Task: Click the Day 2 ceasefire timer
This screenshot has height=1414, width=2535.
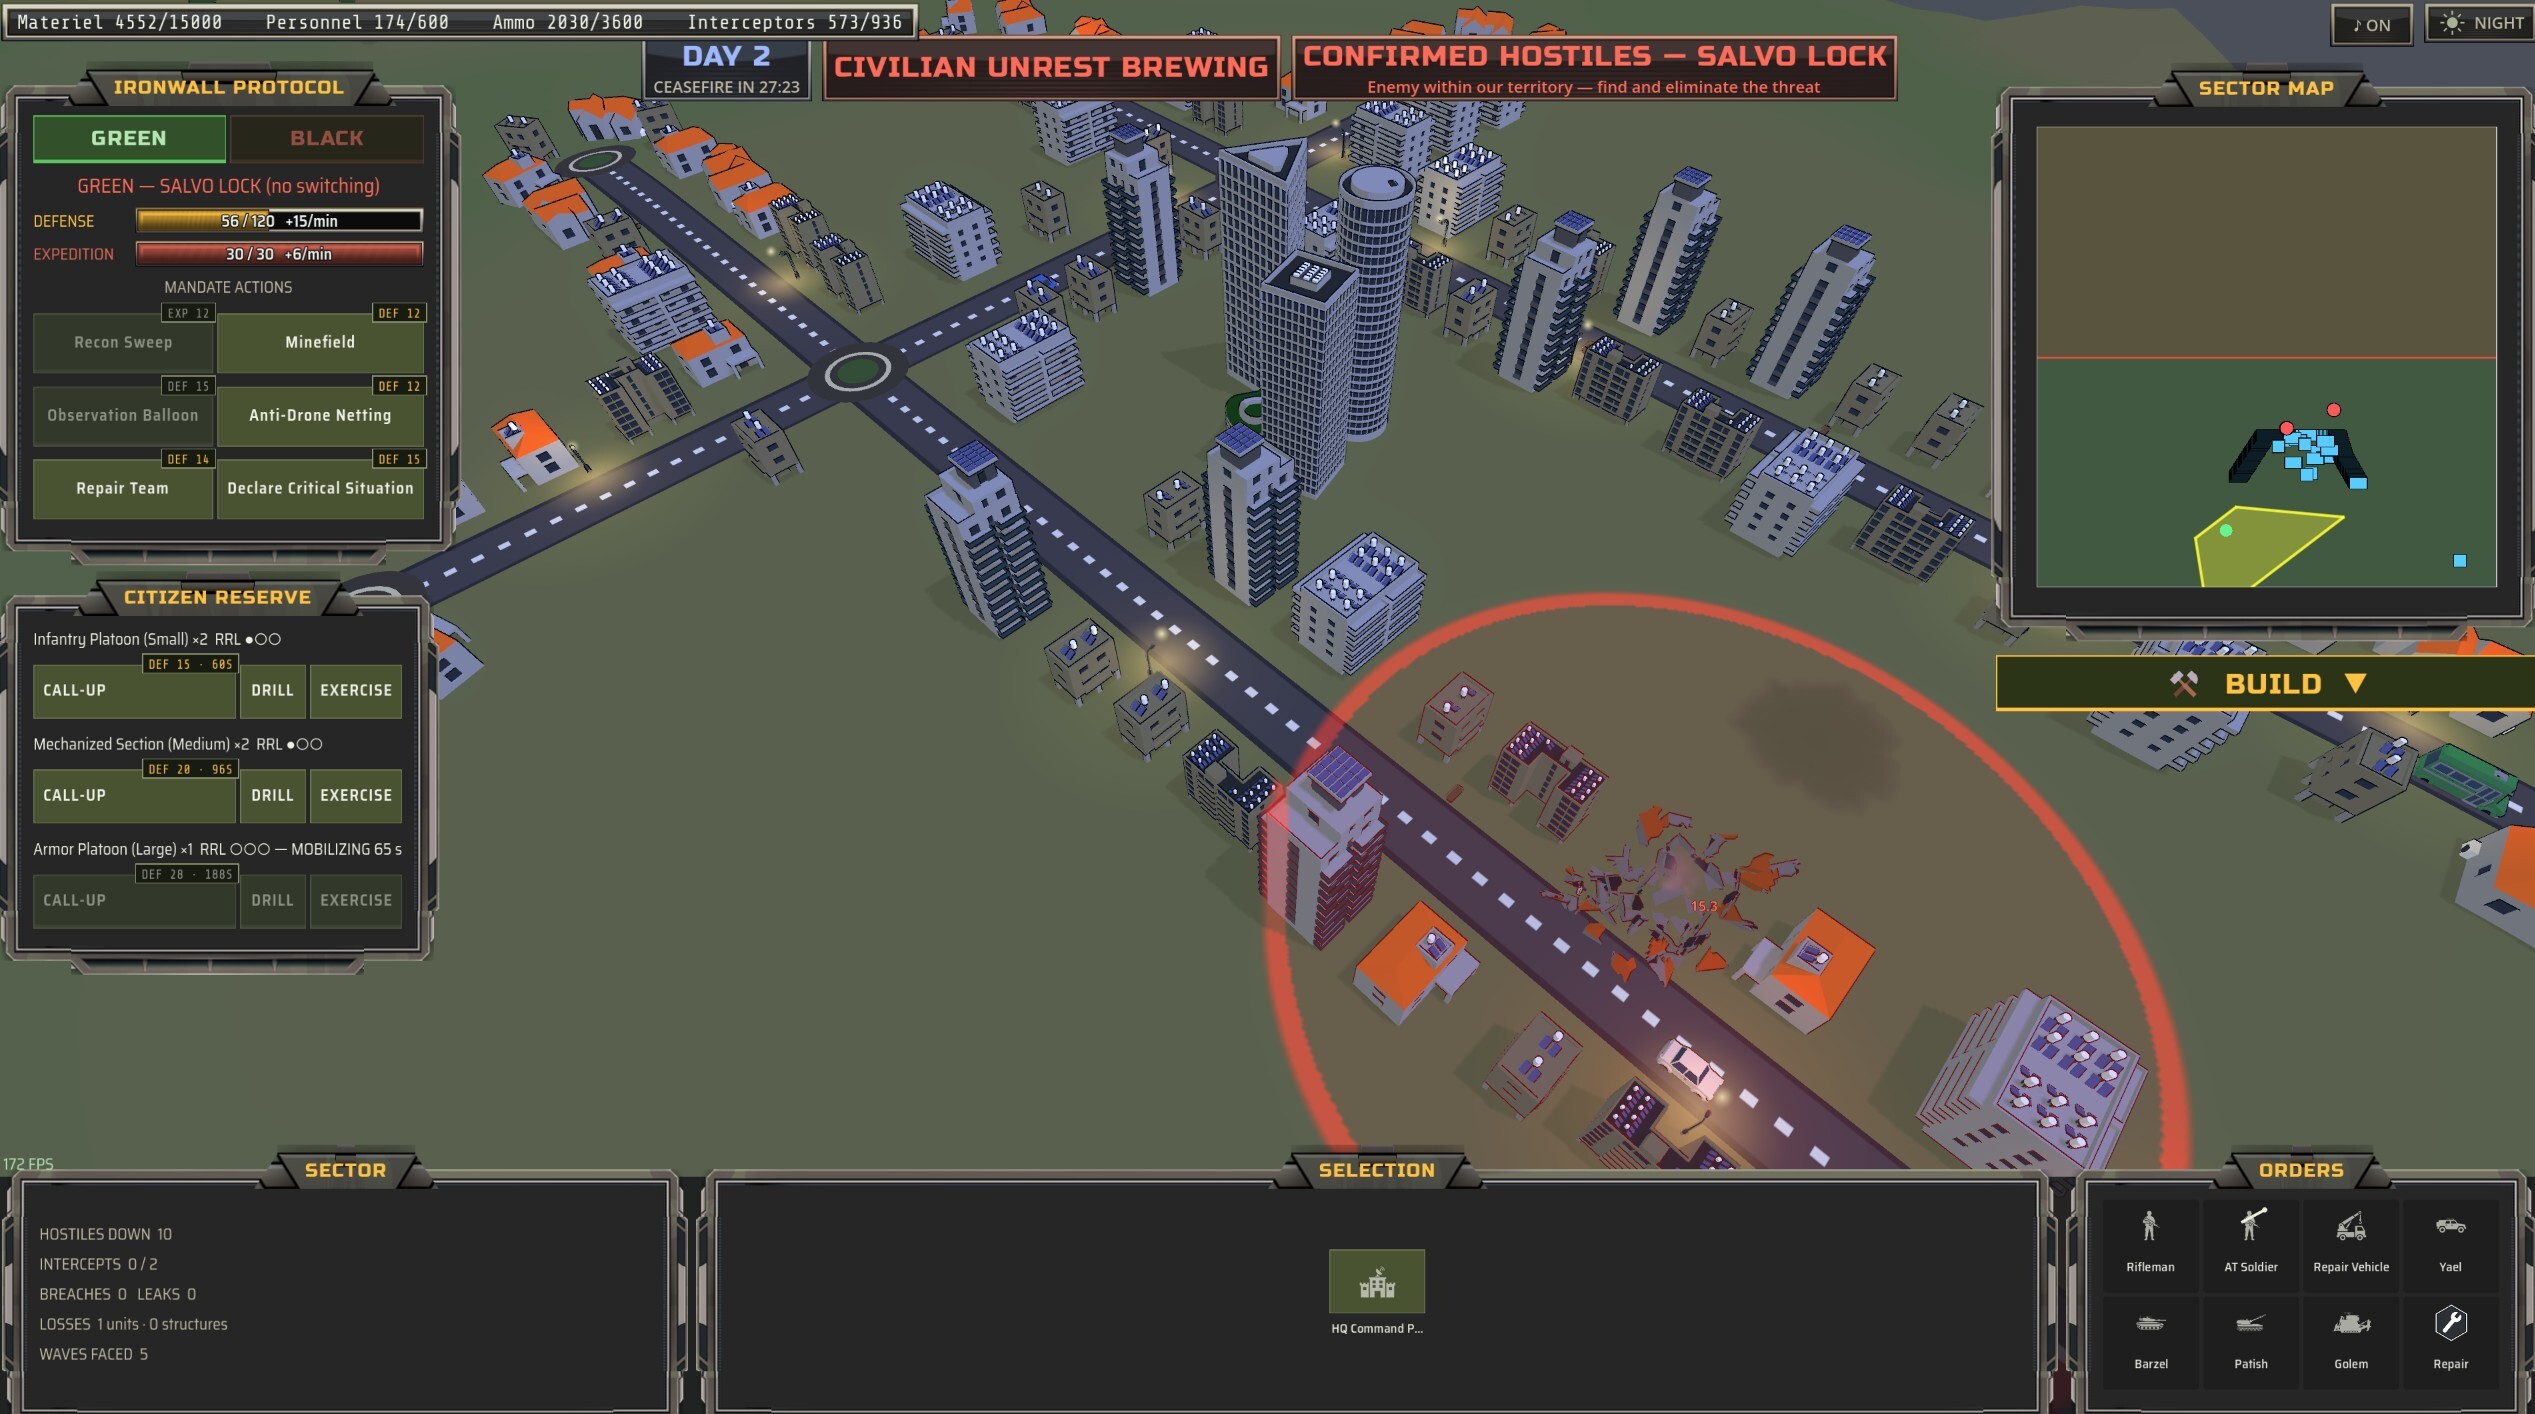Action: click(x=726, y=70)
